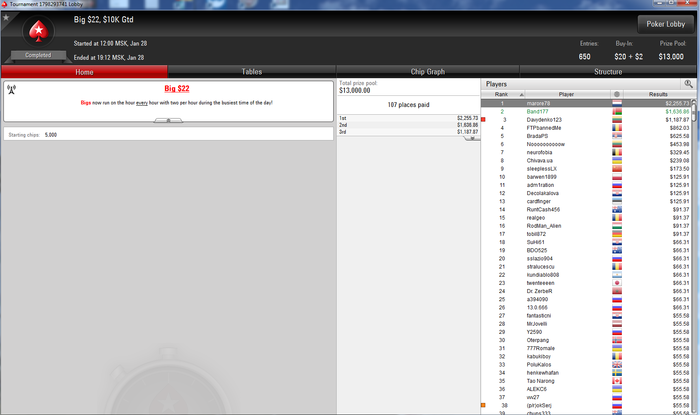This screenshot has width=700, height=415.
Task: Click the $862.03 result value
Action: [x=679, y=128]
